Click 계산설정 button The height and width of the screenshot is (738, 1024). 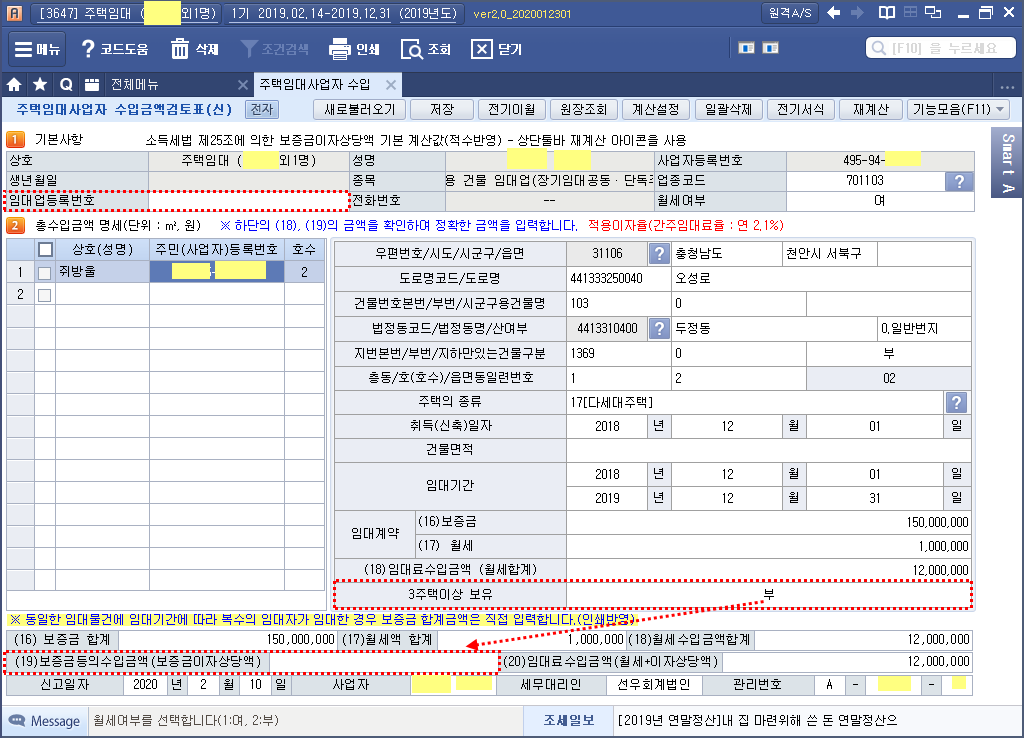pyautogui.click(x=656, y=110)
